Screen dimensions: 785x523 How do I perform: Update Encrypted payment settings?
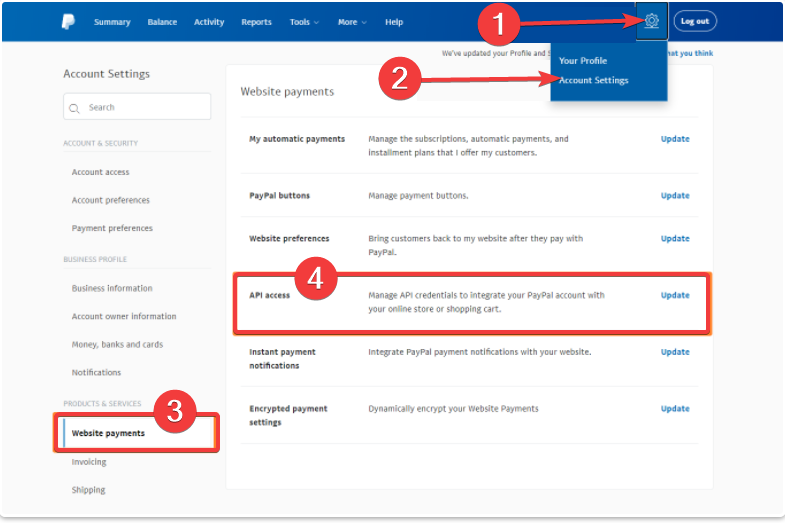675,408
